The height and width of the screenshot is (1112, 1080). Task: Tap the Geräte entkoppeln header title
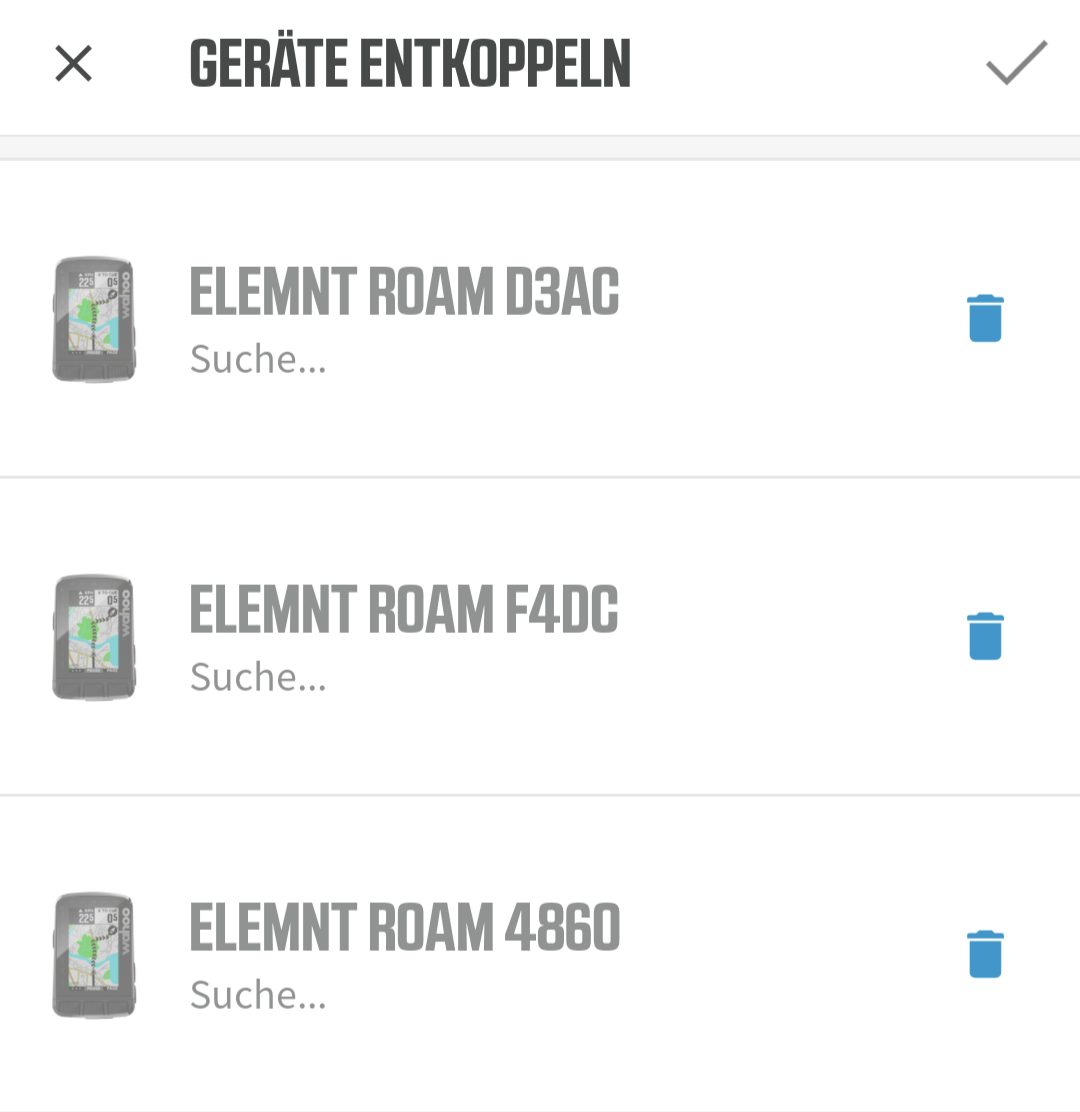pyautogui.click(x=410, y=65)
